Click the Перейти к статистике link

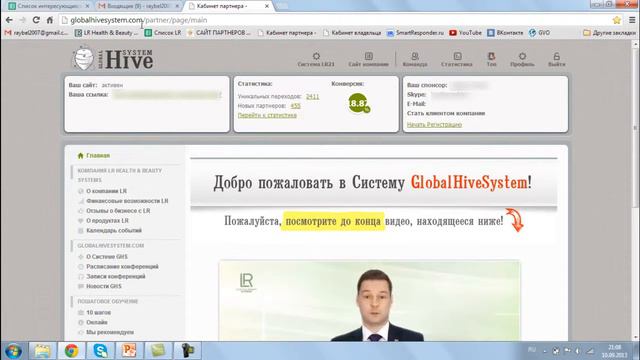pos(267,115)
